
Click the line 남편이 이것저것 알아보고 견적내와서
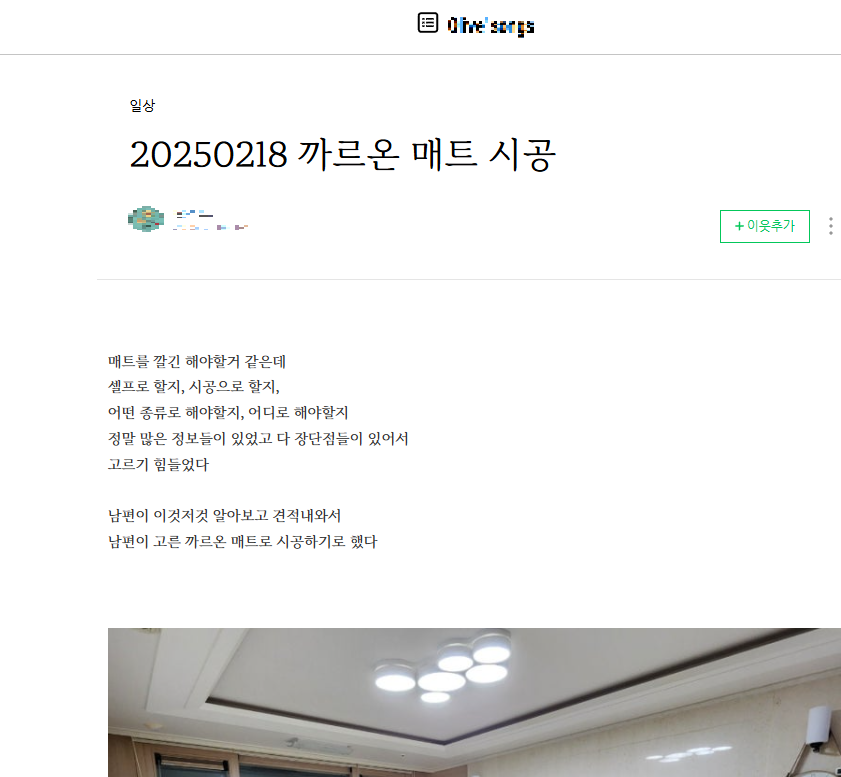pos(224,516)
